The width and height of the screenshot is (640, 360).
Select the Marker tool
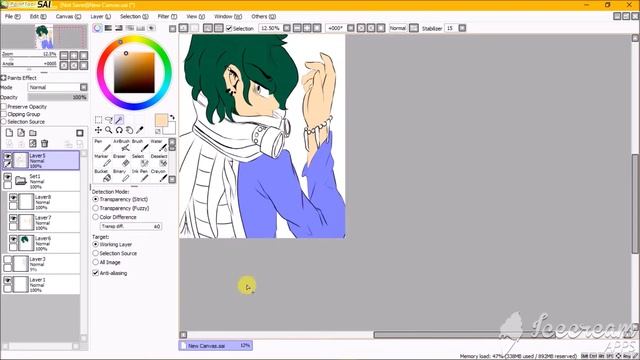coord(102,160)
